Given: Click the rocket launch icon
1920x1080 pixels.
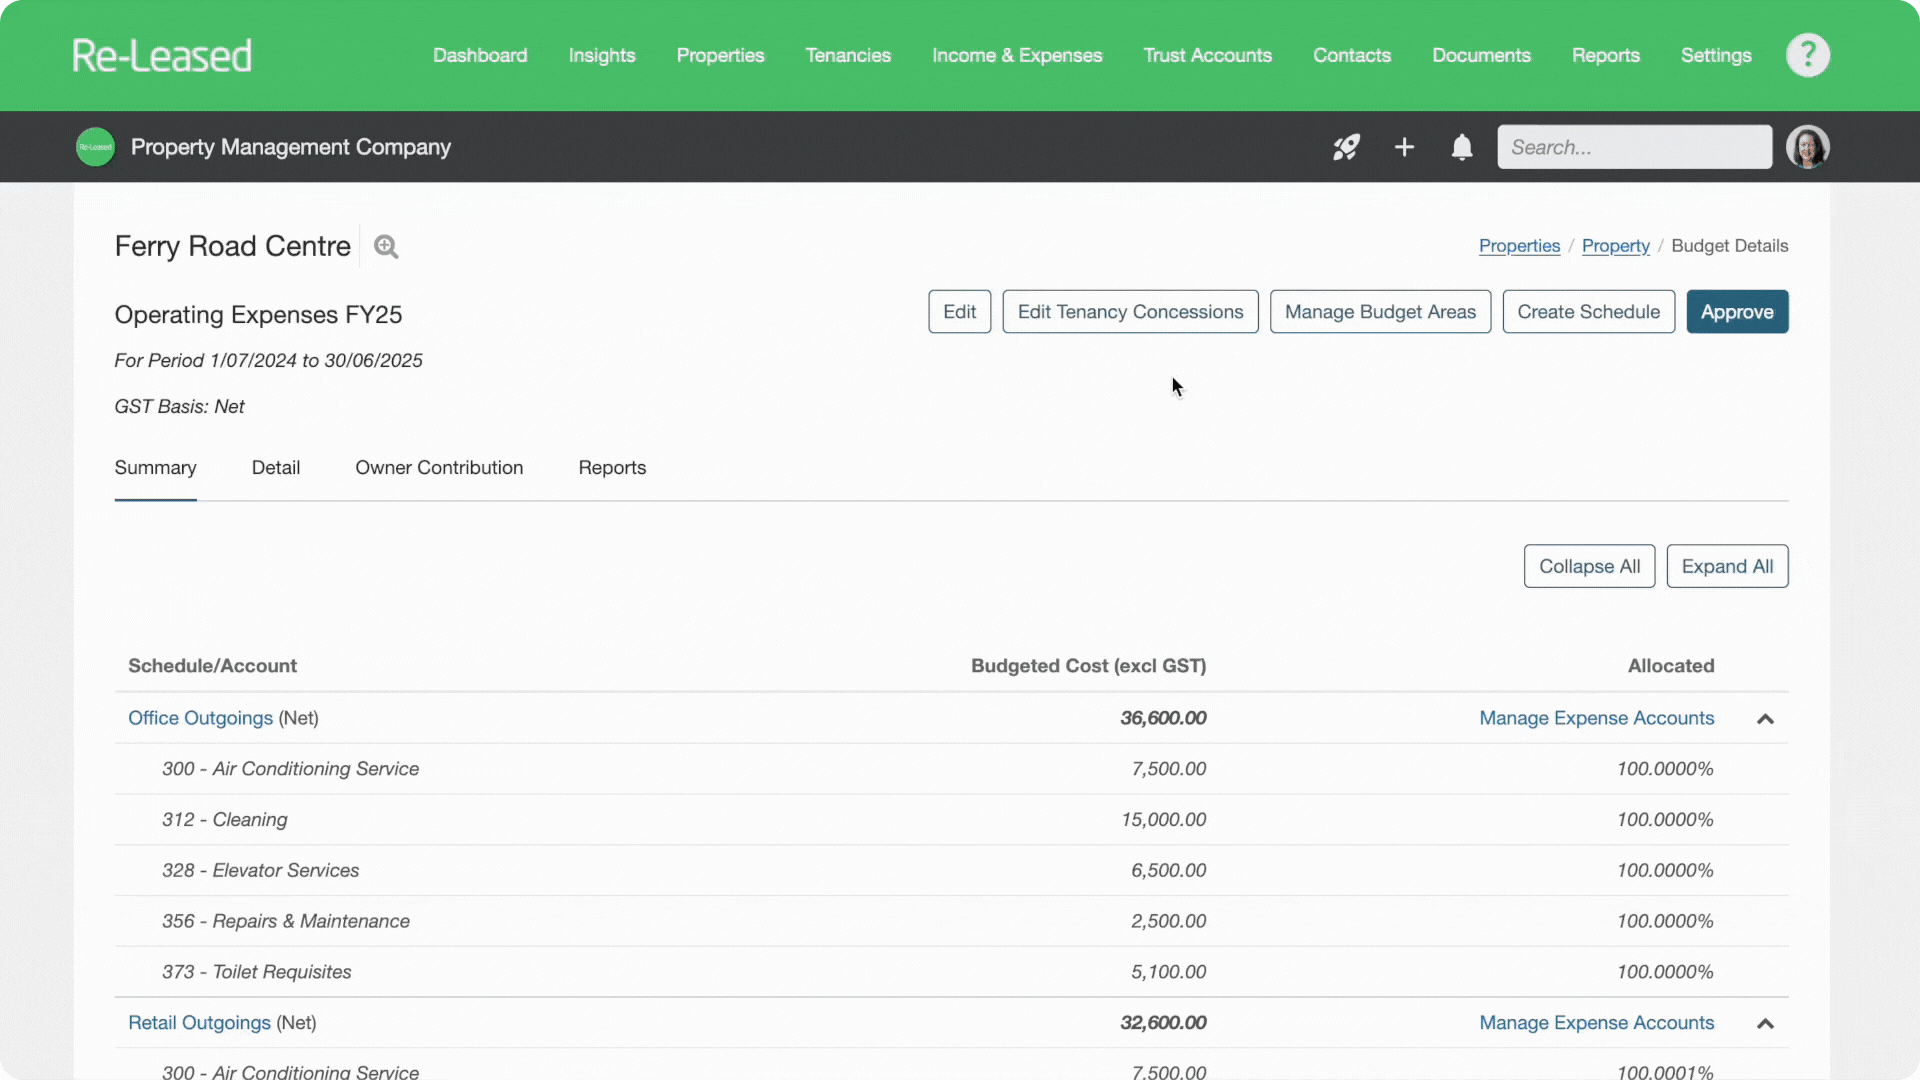Looking at the screenshot, I should point(1346,147).
